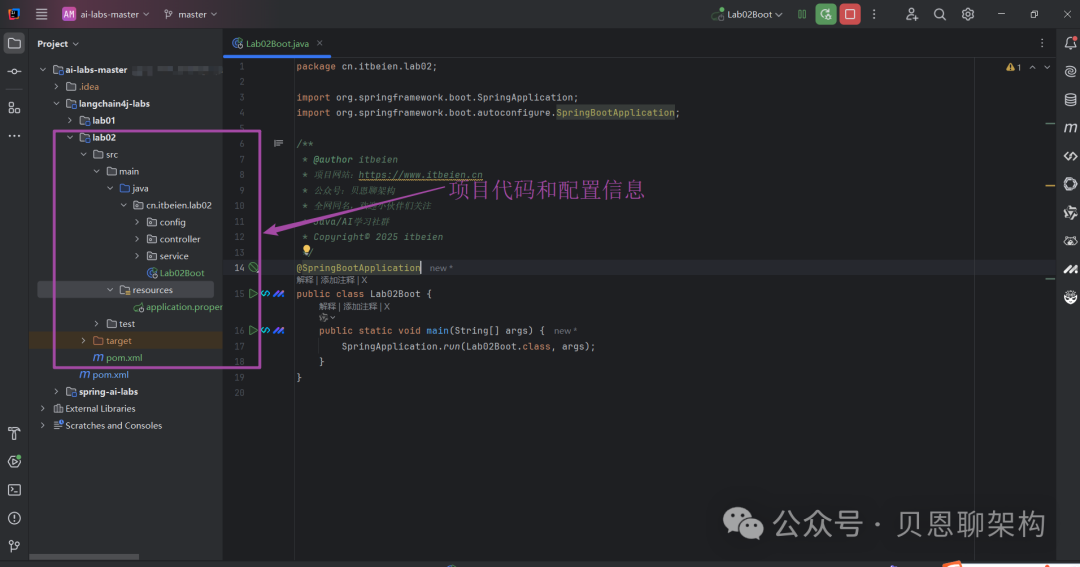This screenshot has width=1080, height=567.
Task: Collapse the resources folder
Action: 110,290
